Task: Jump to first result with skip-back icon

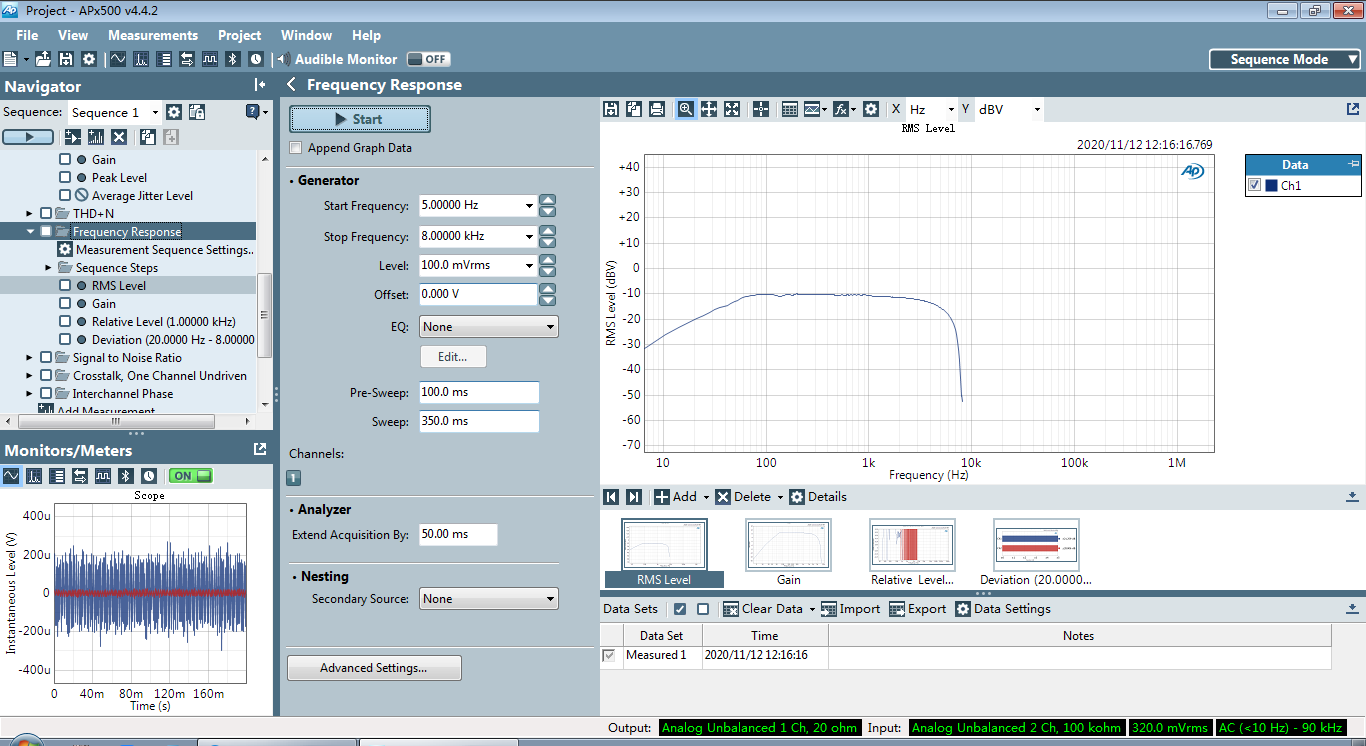Action: (611, 497)
